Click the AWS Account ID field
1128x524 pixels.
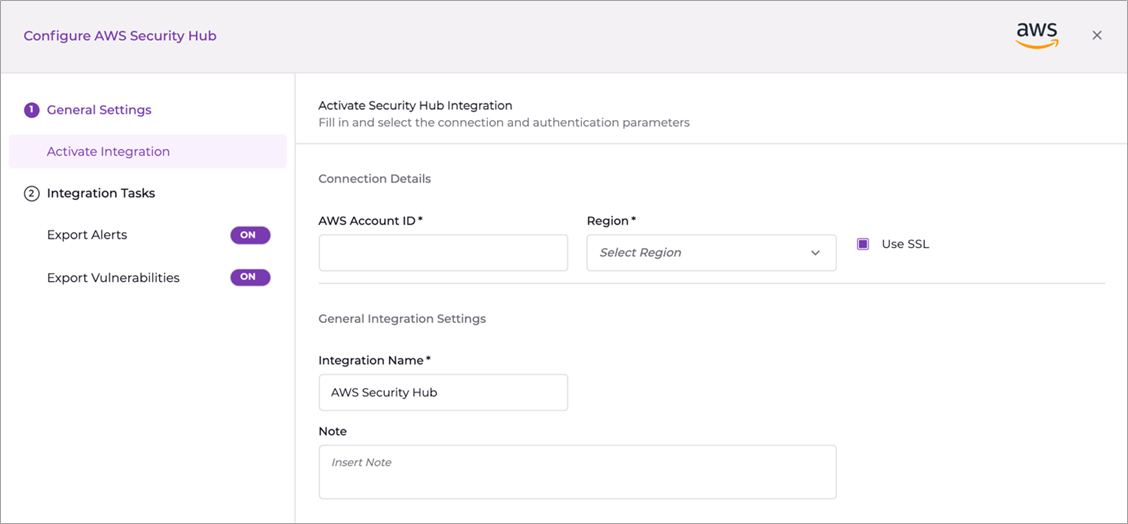(x=443, y=253)
